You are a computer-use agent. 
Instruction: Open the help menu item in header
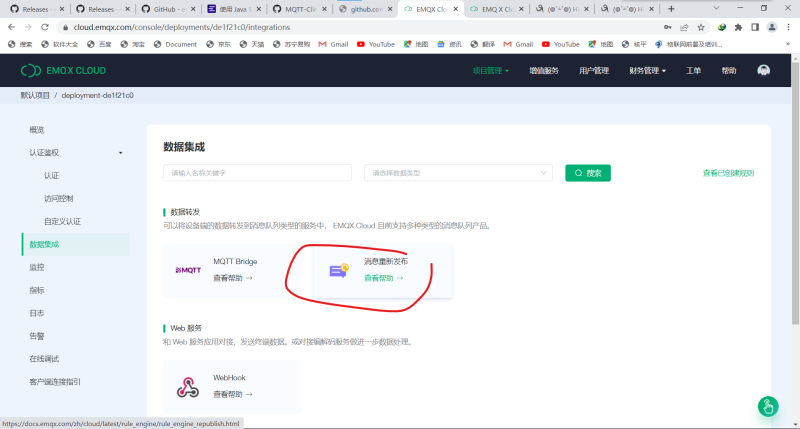tap(729, 70)
